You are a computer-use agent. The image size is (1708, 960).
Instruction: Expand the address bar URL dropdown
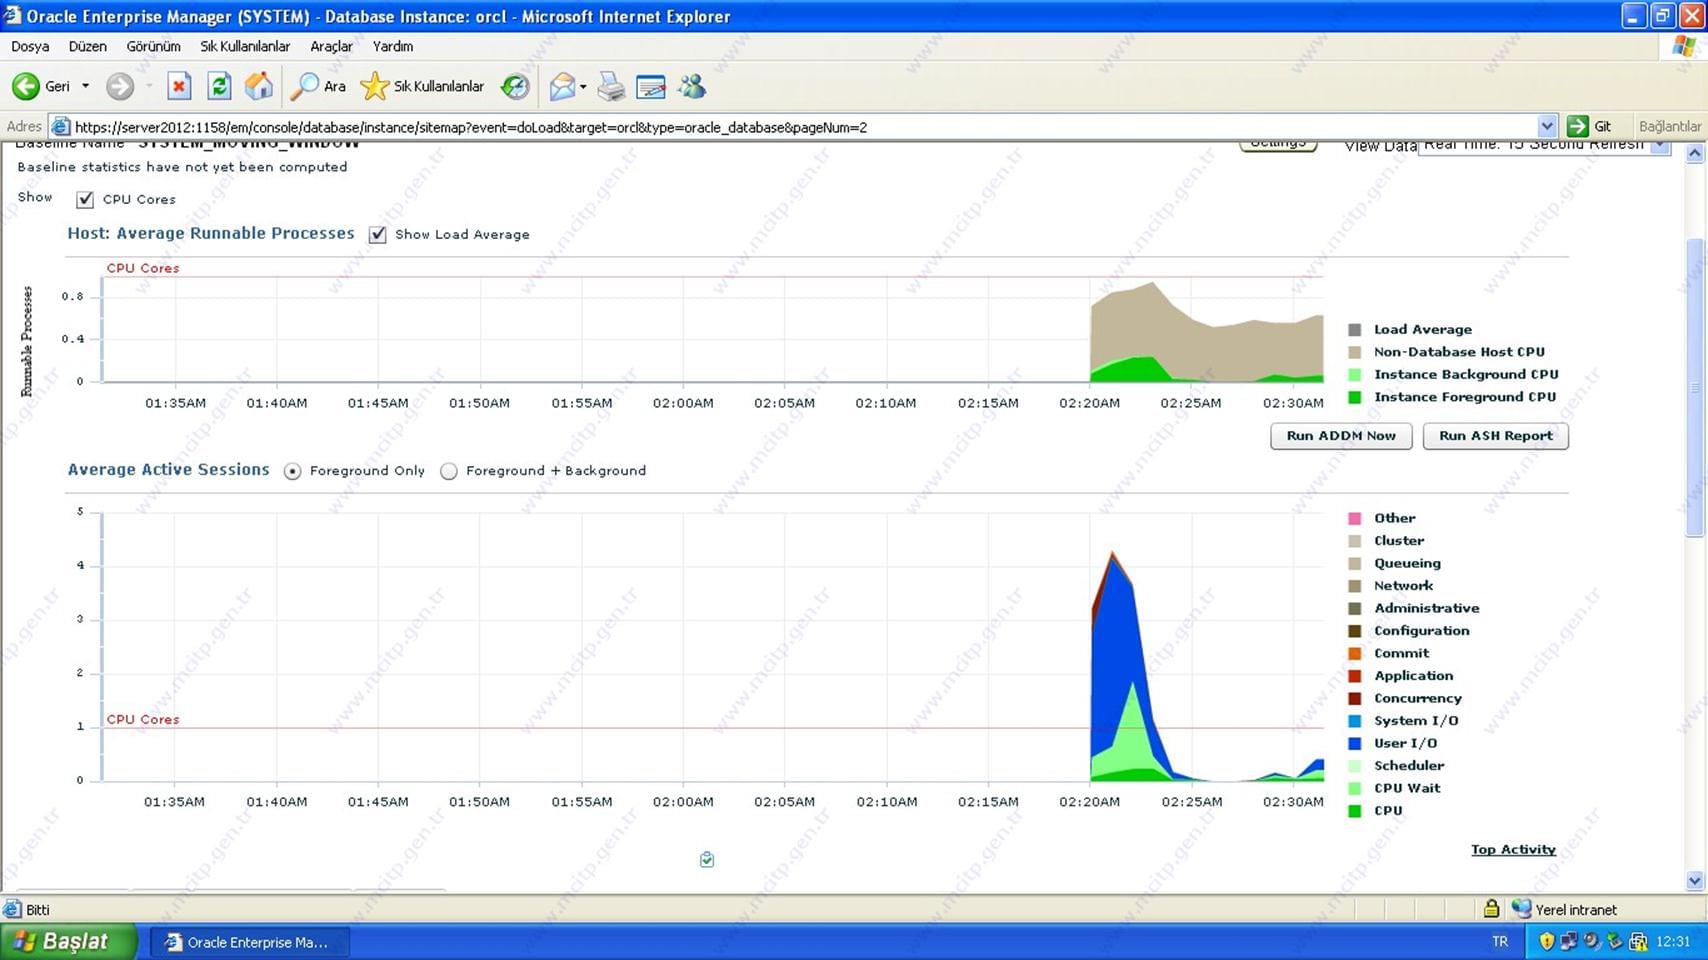tap(1547, 126)
